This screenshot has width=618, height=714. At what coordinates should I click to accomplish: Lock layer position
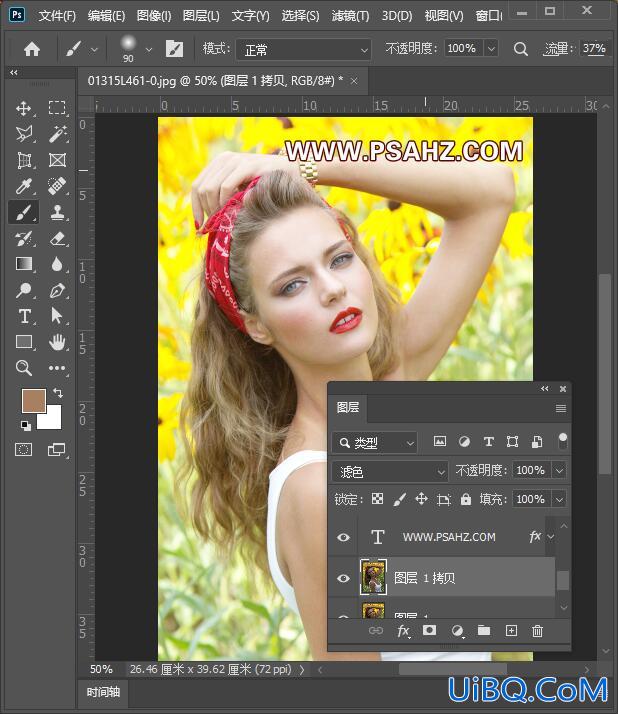(421, 499)
